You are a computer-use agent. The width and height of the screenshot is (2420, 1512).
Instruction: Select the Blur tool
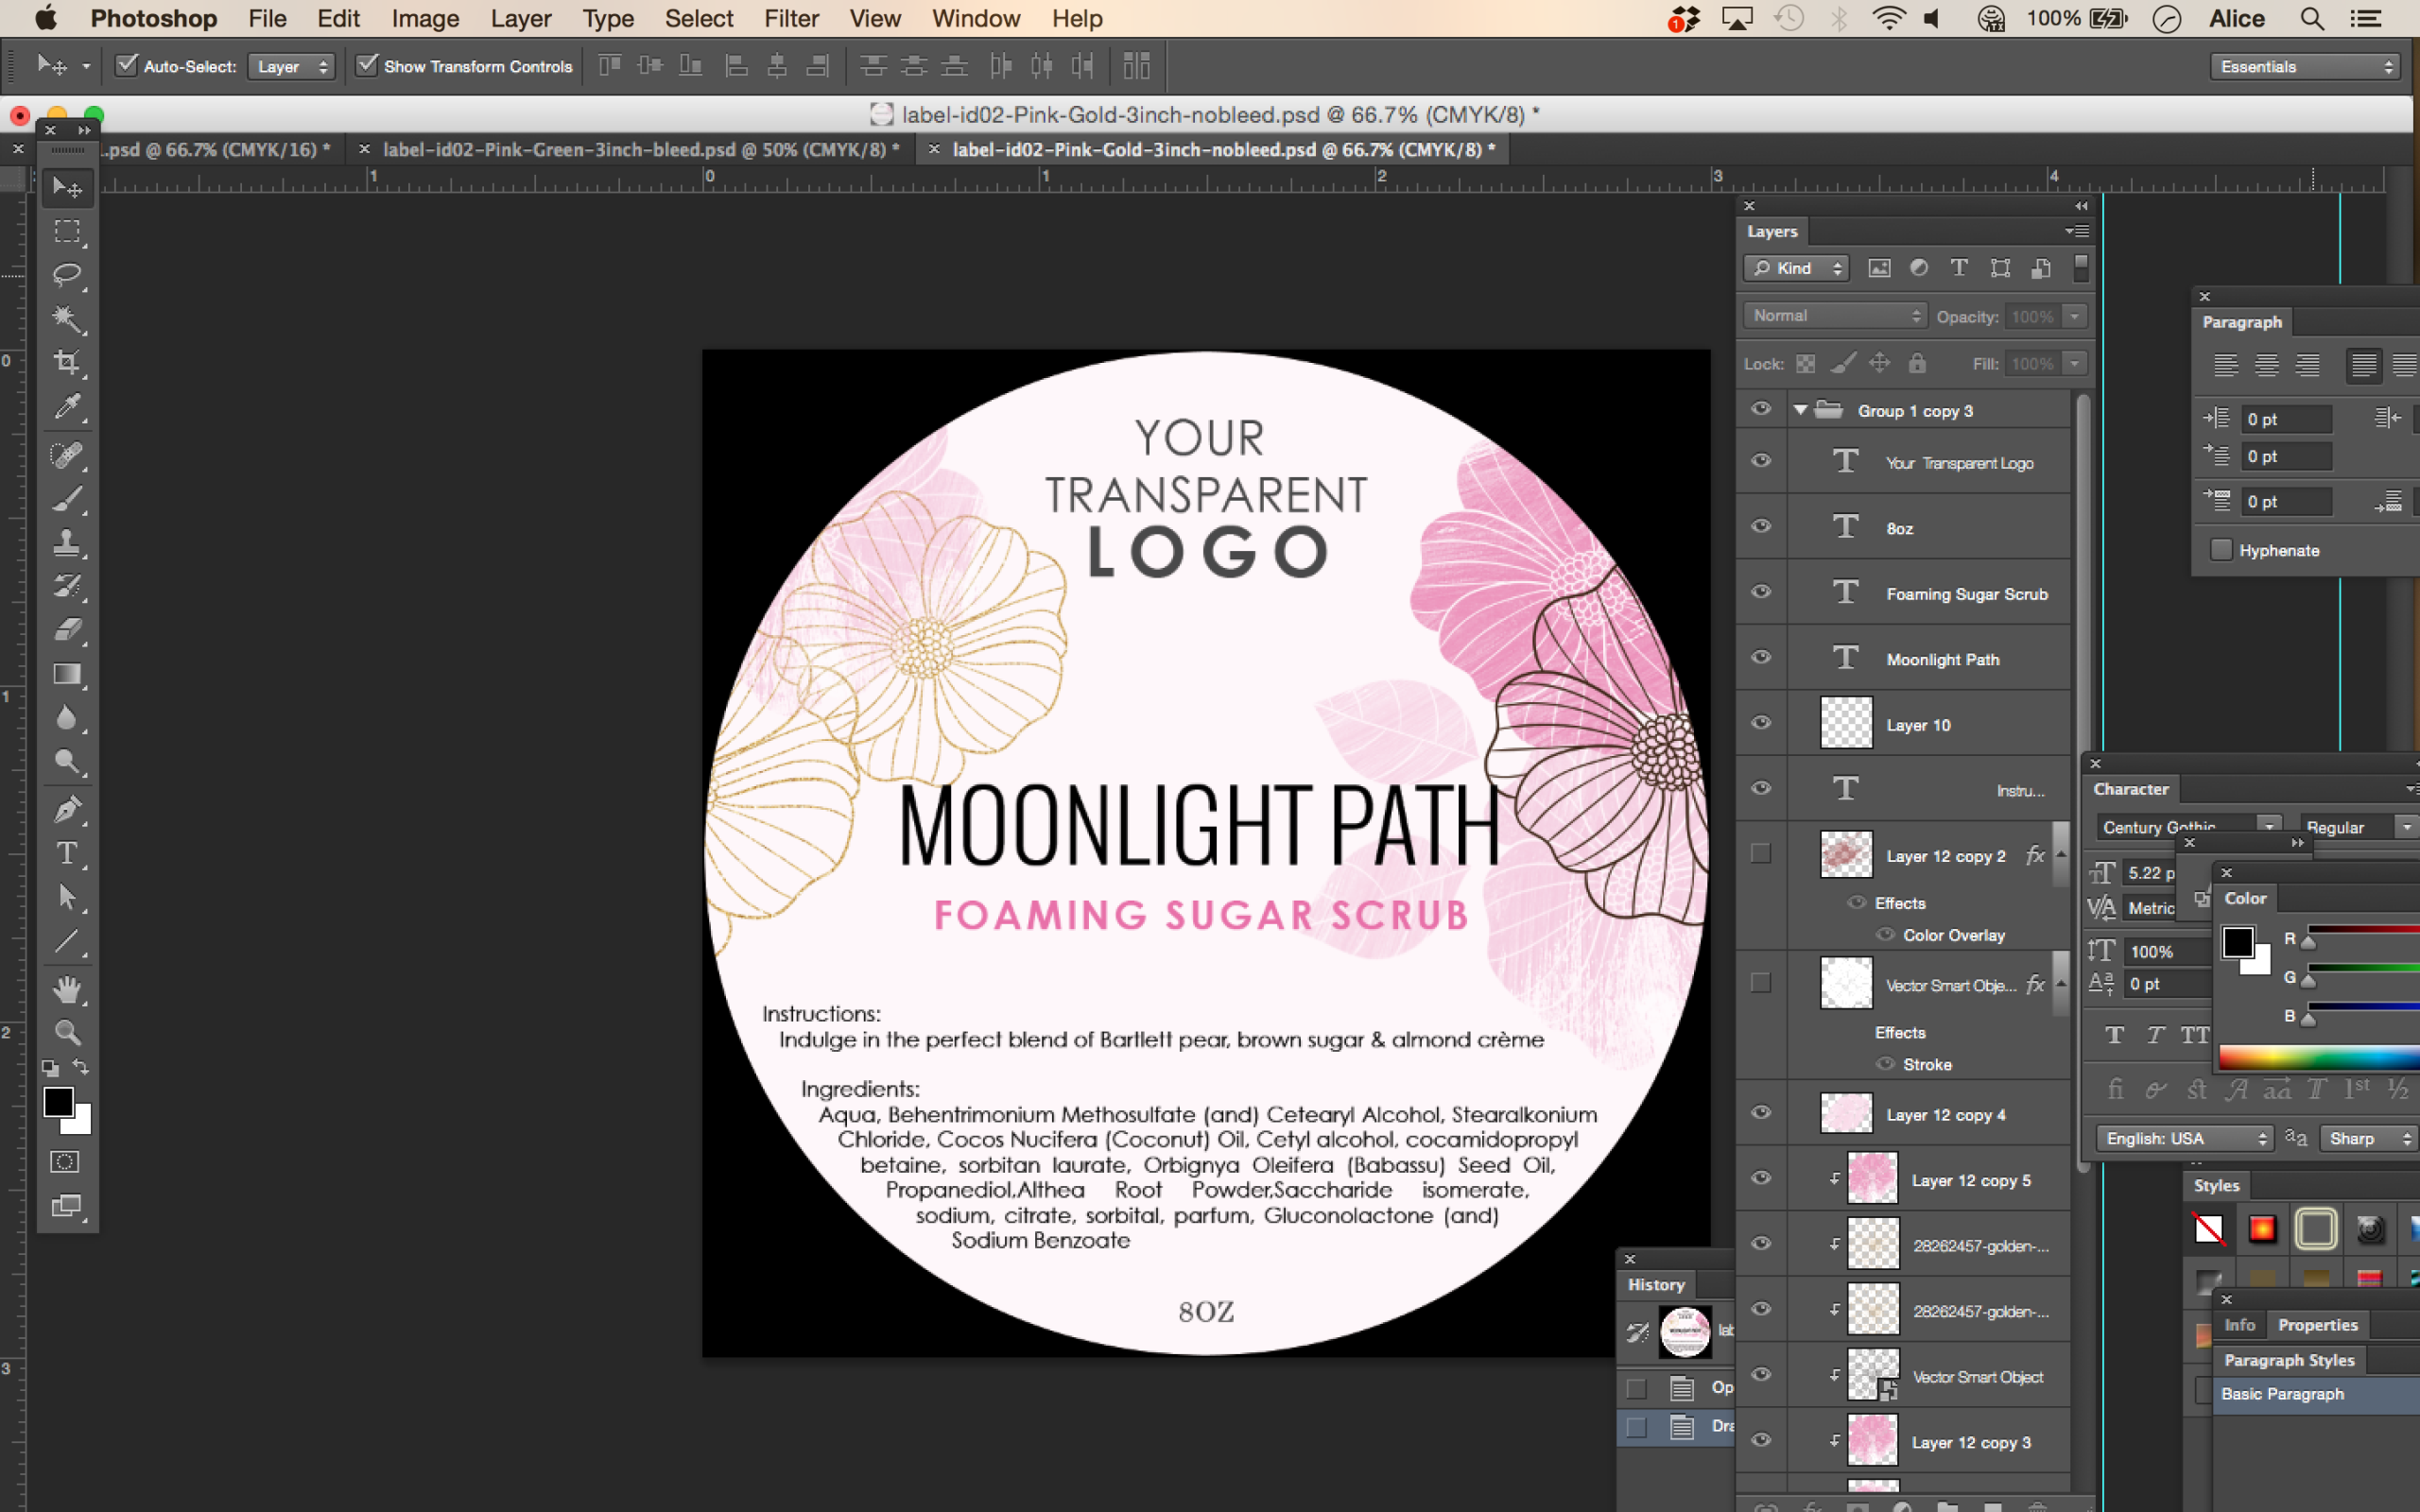(67, 718)
